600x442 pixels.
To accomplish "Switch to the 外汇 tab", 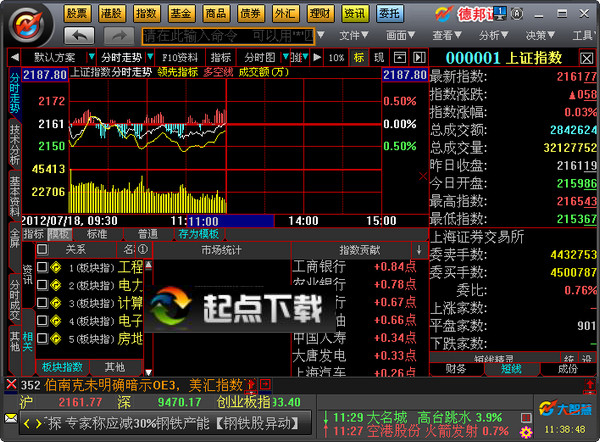I will tap(285, 14).
